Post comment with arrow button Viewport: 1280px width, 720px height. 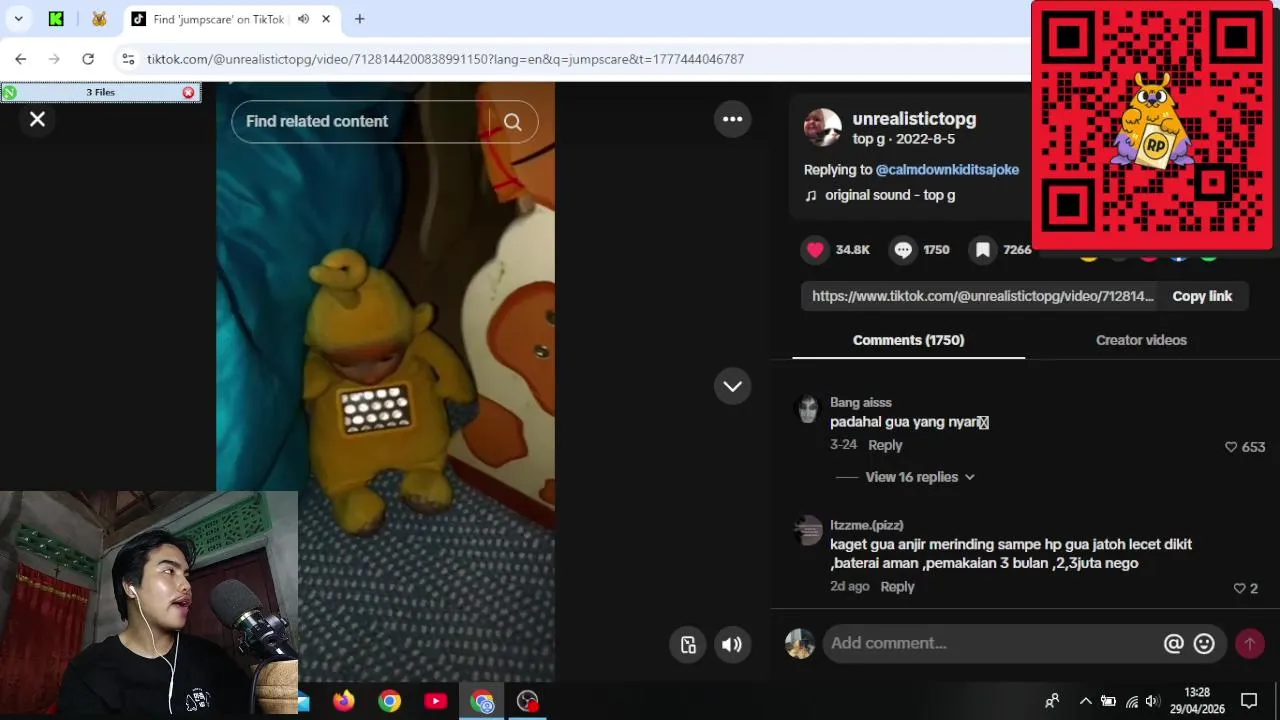(x=1249, y=644)
